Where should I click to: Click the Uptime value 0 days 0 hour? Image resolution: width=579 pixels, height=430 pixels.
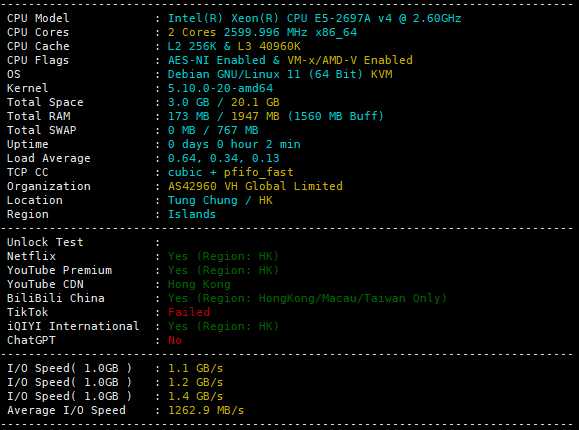pos(234,144)
